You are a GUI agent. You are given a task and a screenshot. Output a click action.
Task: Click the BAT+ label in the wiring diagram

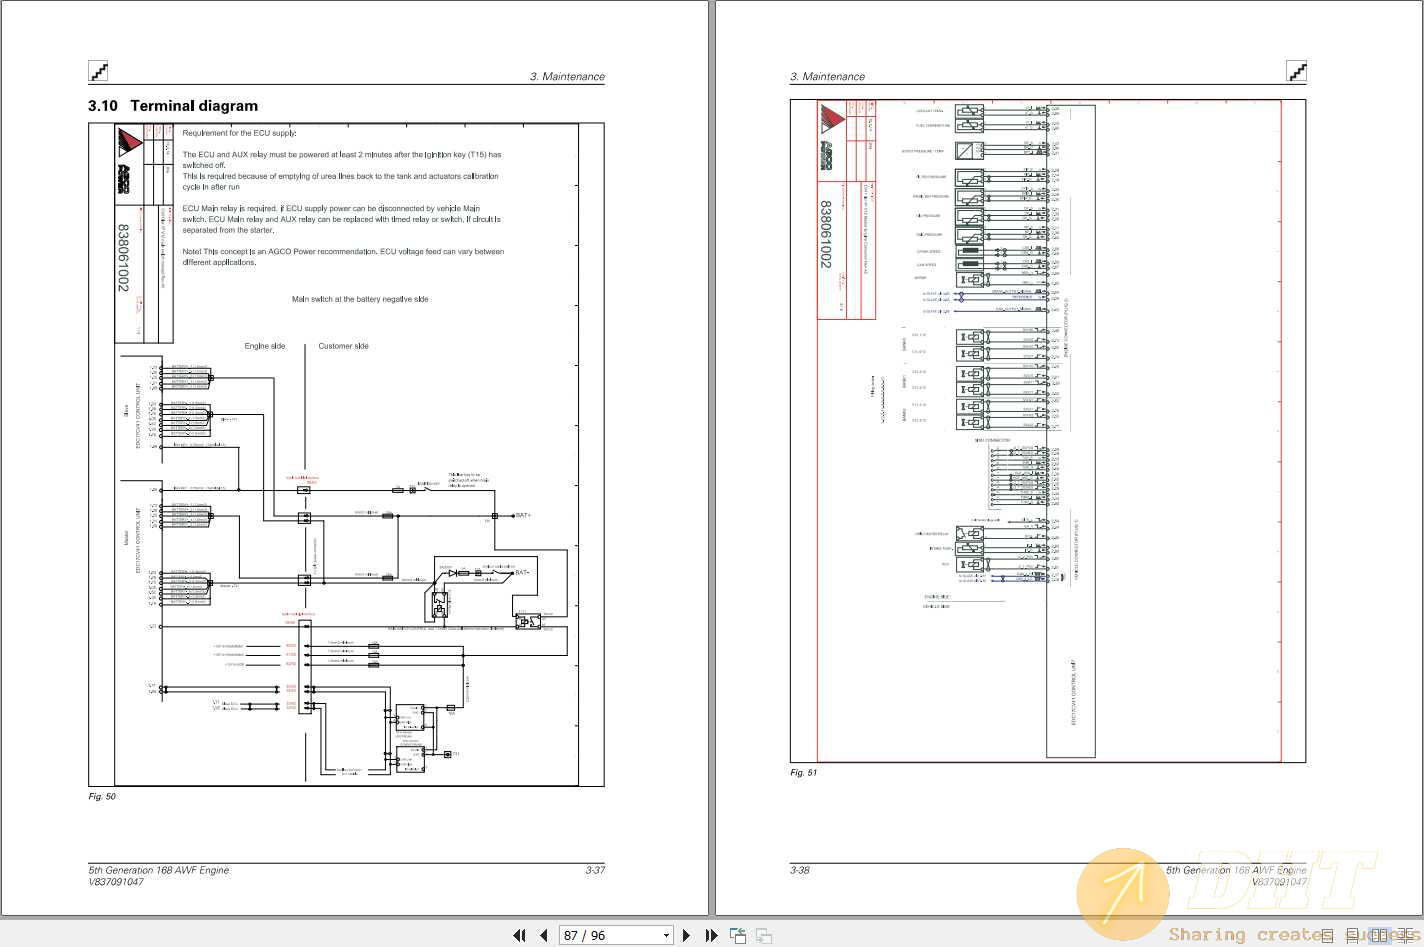(522, 516)
